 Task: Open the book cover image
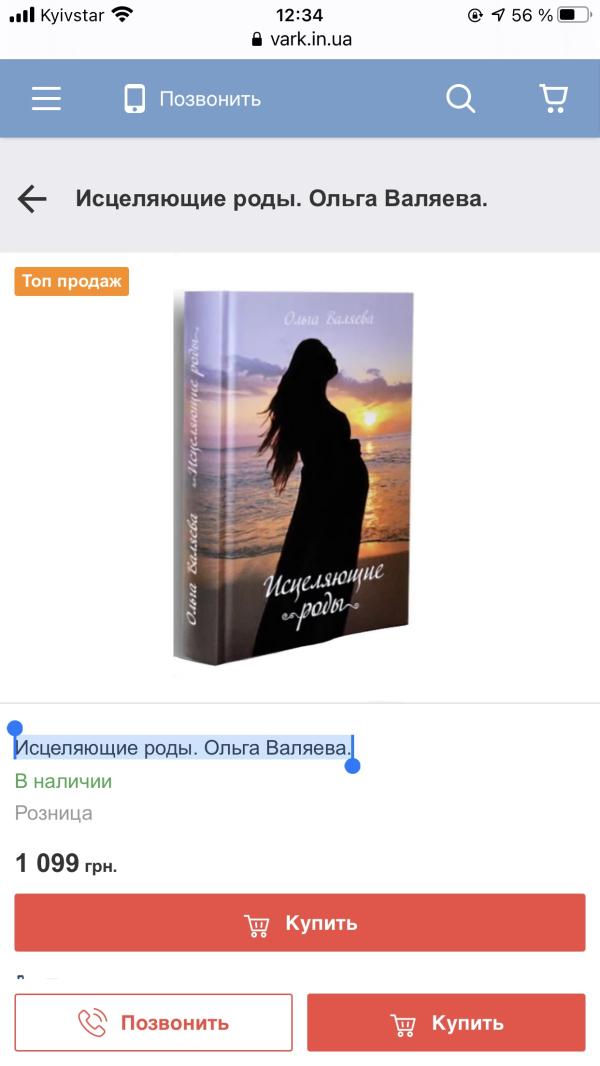(x=294, y=477)
